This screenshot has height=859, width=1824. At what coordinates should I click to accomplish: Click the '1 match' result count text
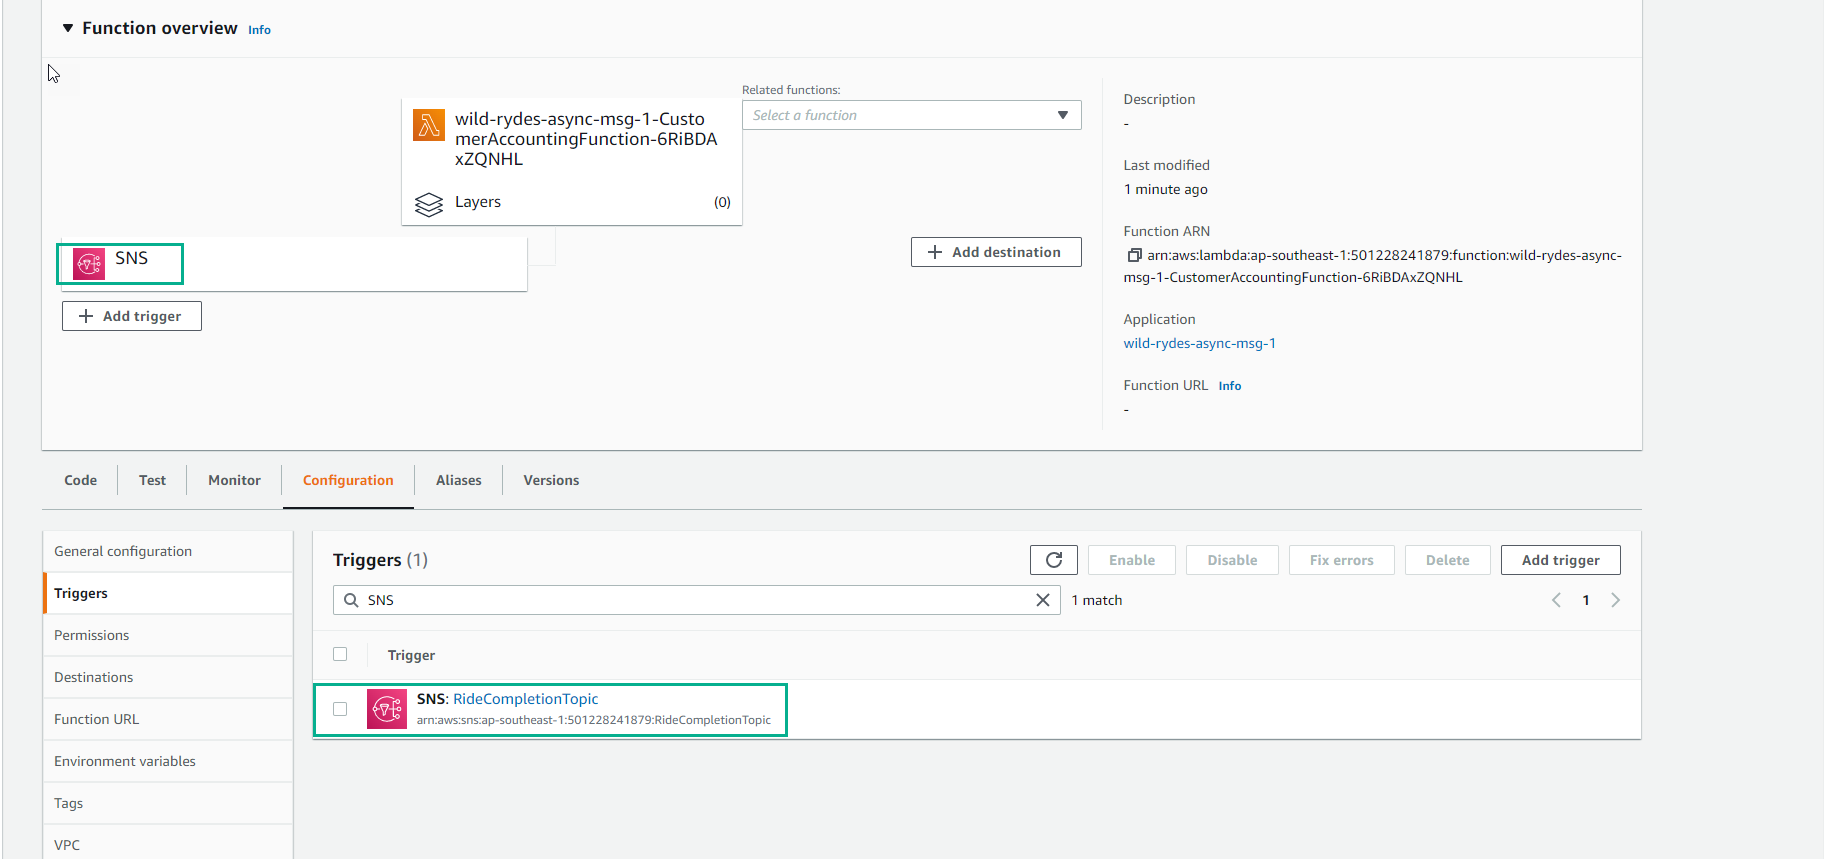1097,600
